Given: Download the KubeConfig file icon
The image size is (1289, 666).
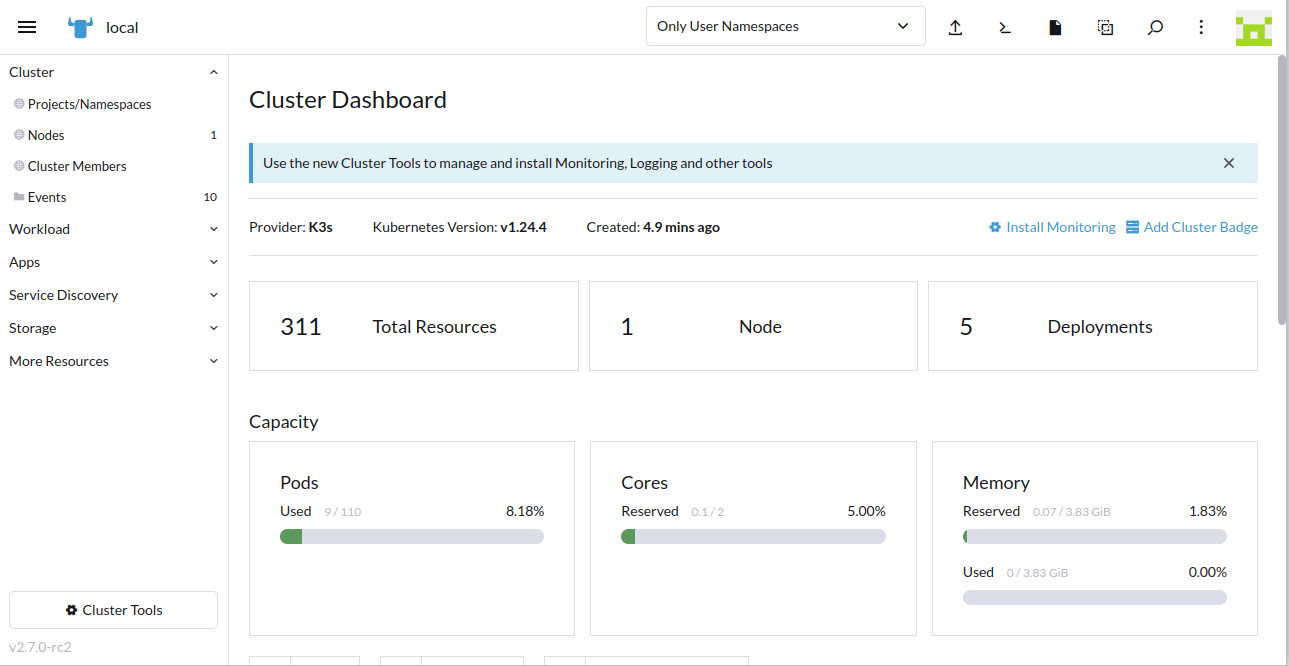Looking at the screenshot, I should [1055, 28].
